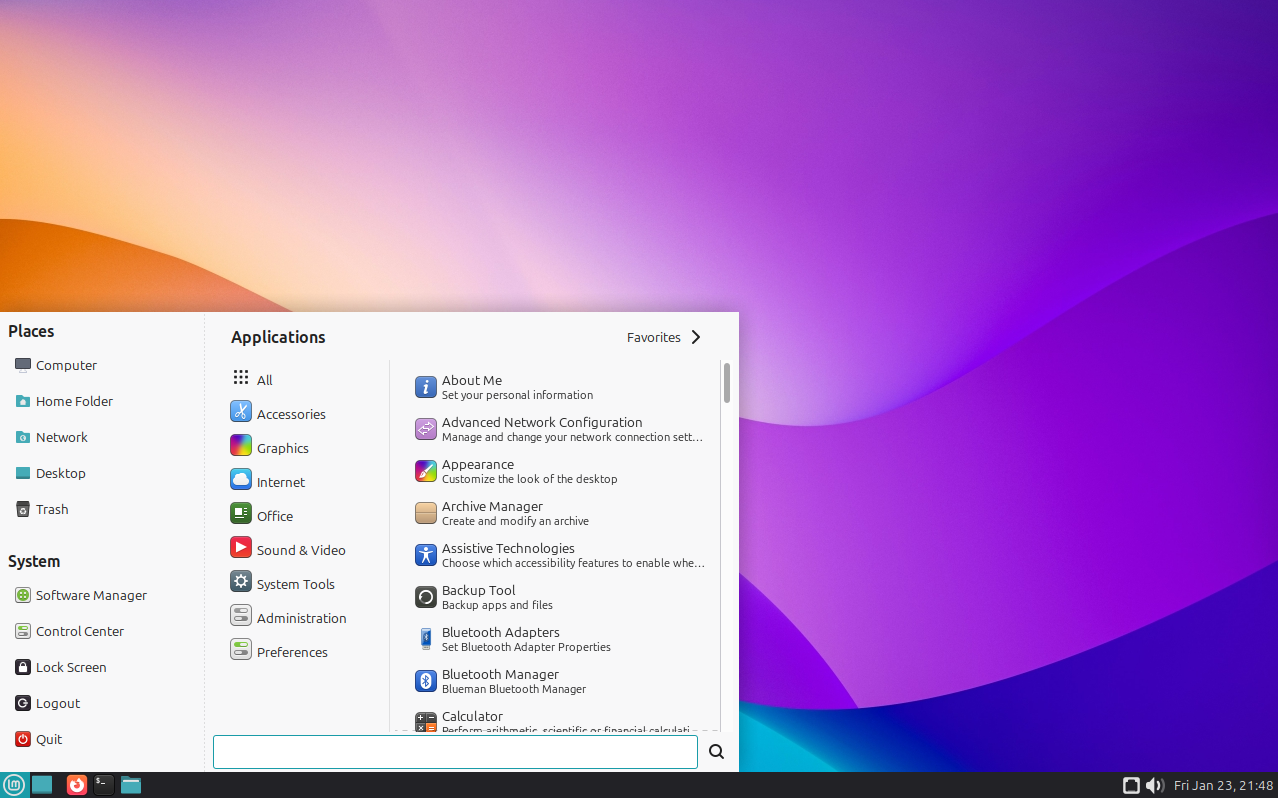The image size is (1278, 798).
Task: Open the Software Manager
Action: pyautogui.click(x=90, y=595)
